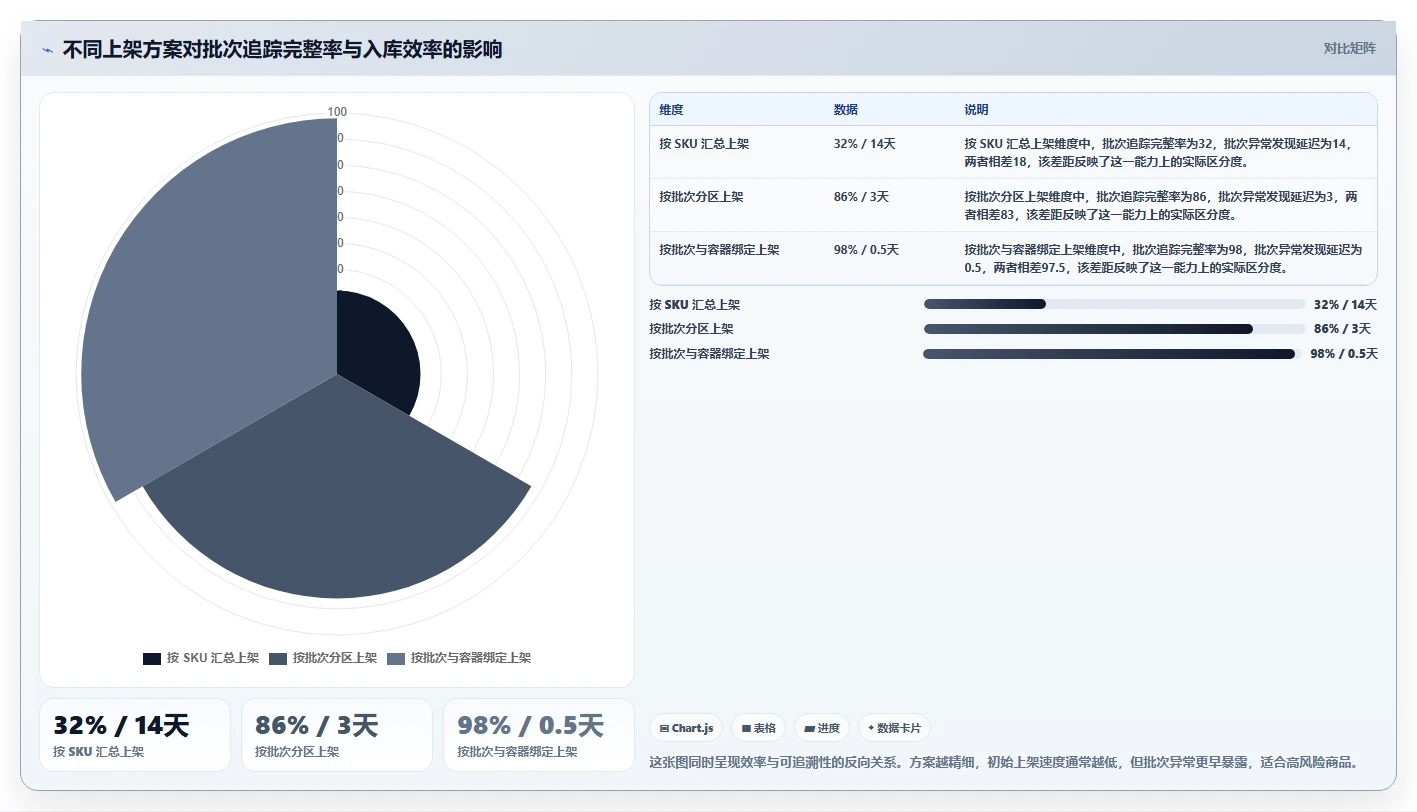Click the 86% / 3天 value right of progress bar

pos(1342,329)
